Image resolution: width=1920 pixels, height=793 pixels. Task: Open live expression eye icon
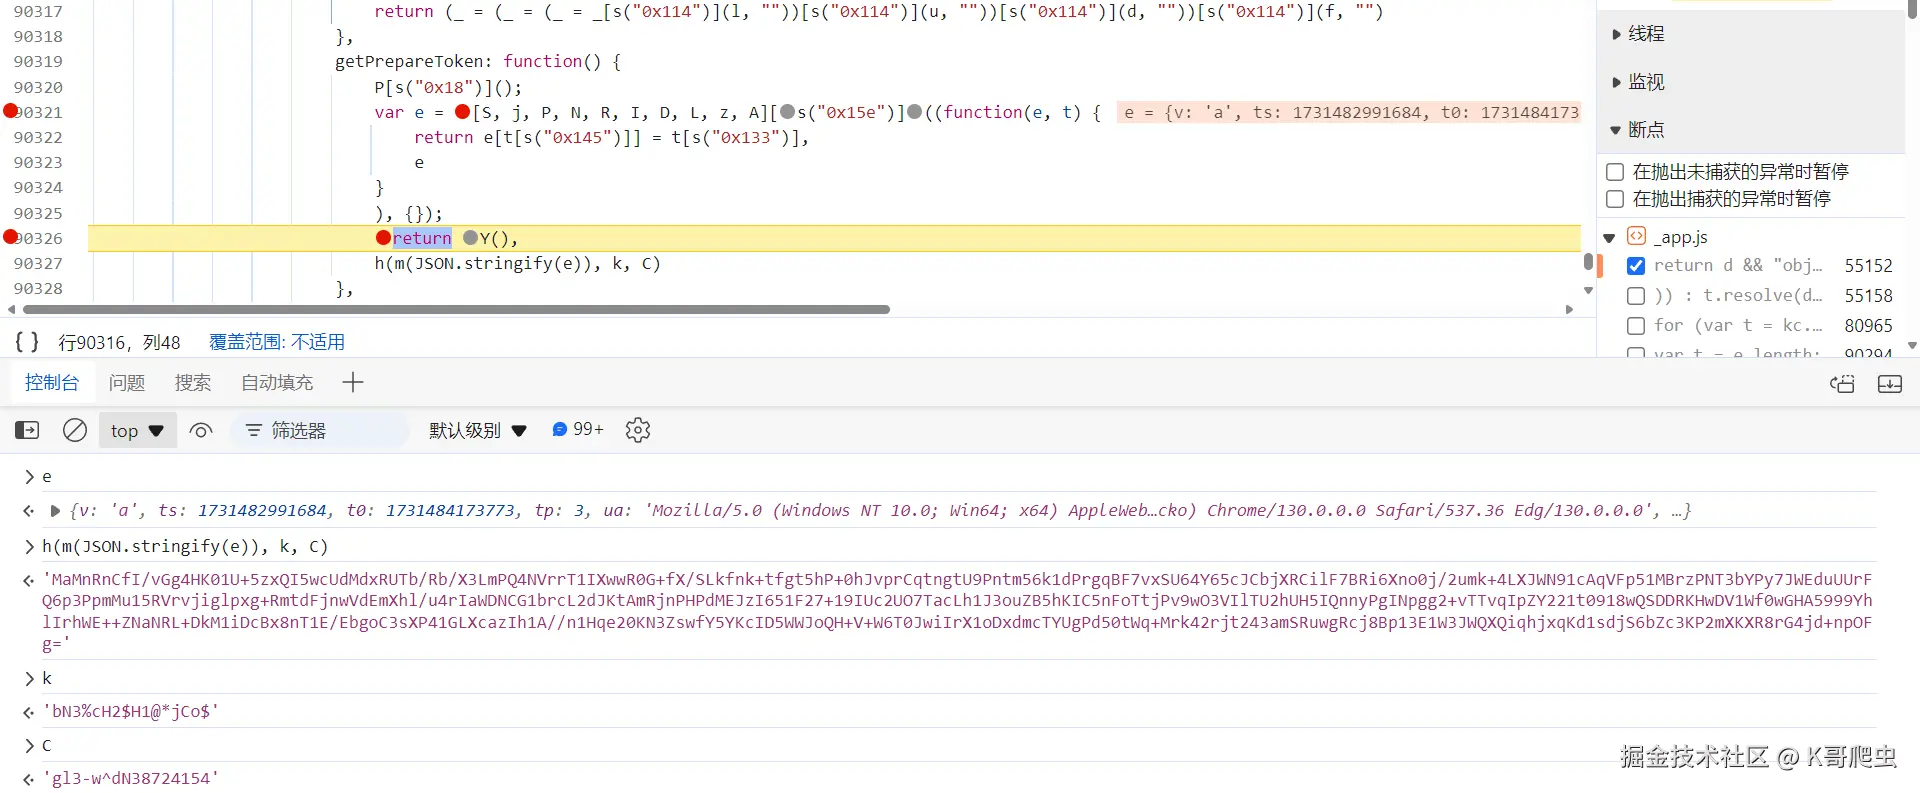pos(201,431)
